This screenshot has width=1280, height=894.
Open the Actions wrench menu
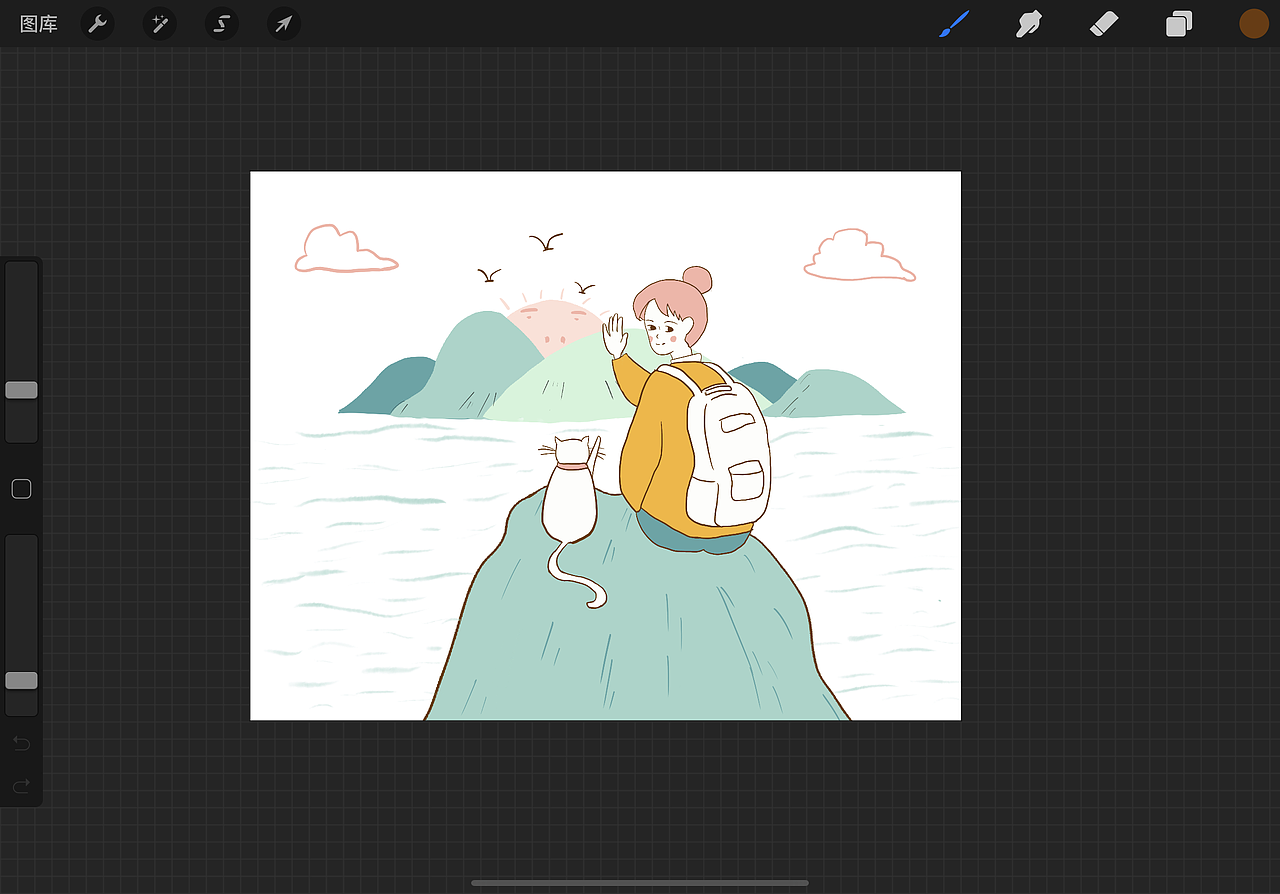tap(97, 23)
